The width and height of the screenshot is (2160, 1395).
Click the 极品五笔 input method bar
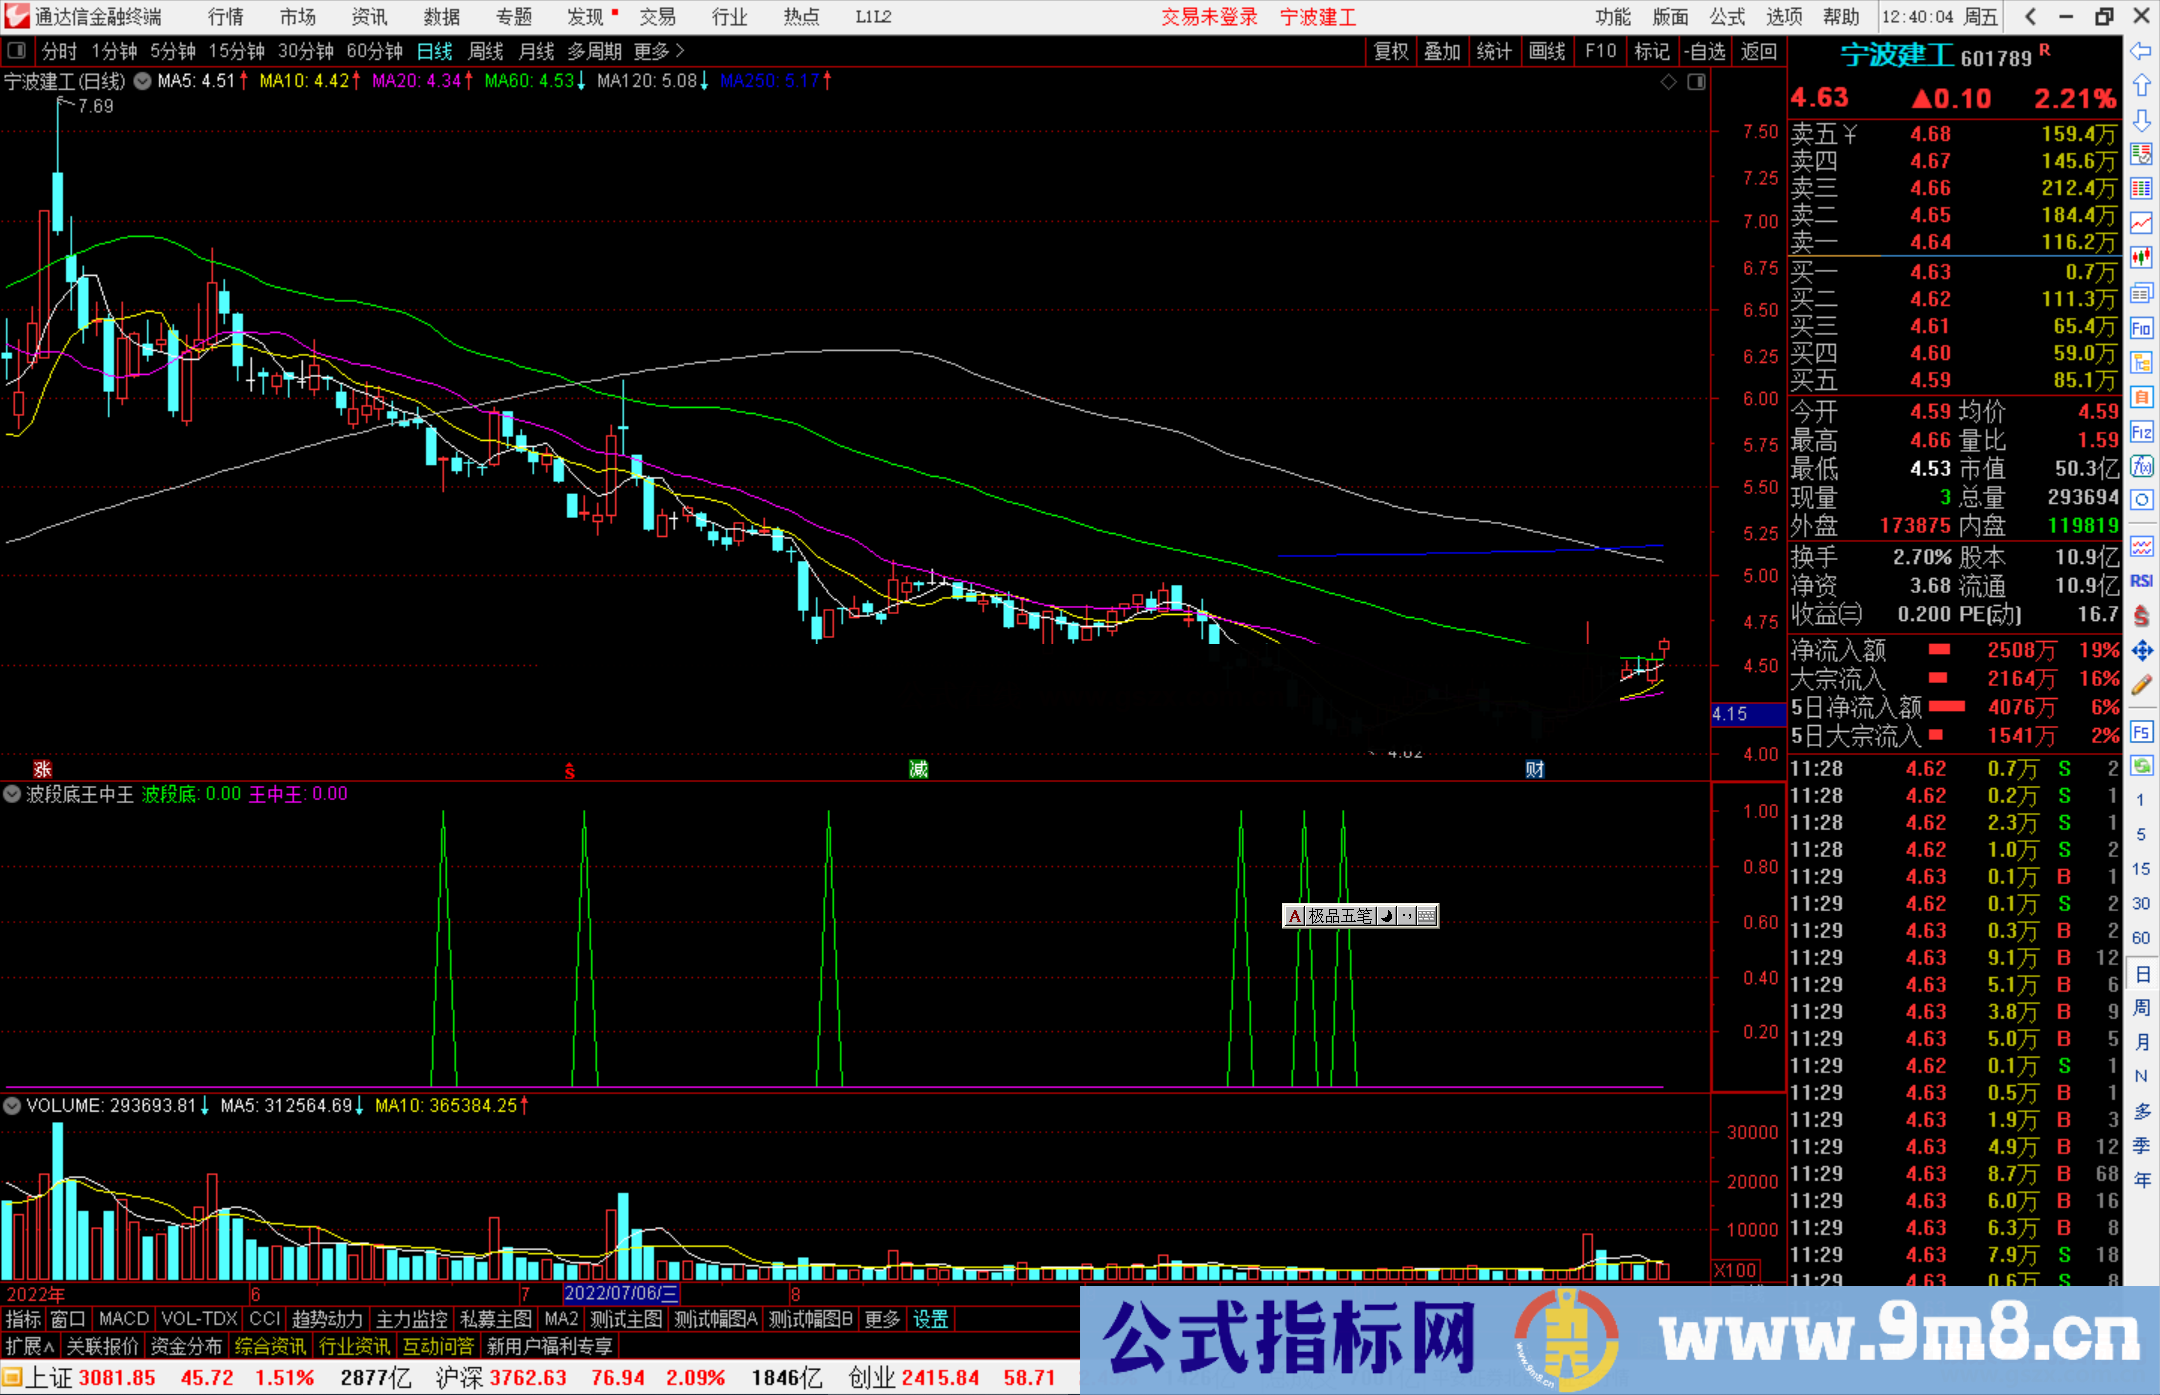click(1360, 915)
